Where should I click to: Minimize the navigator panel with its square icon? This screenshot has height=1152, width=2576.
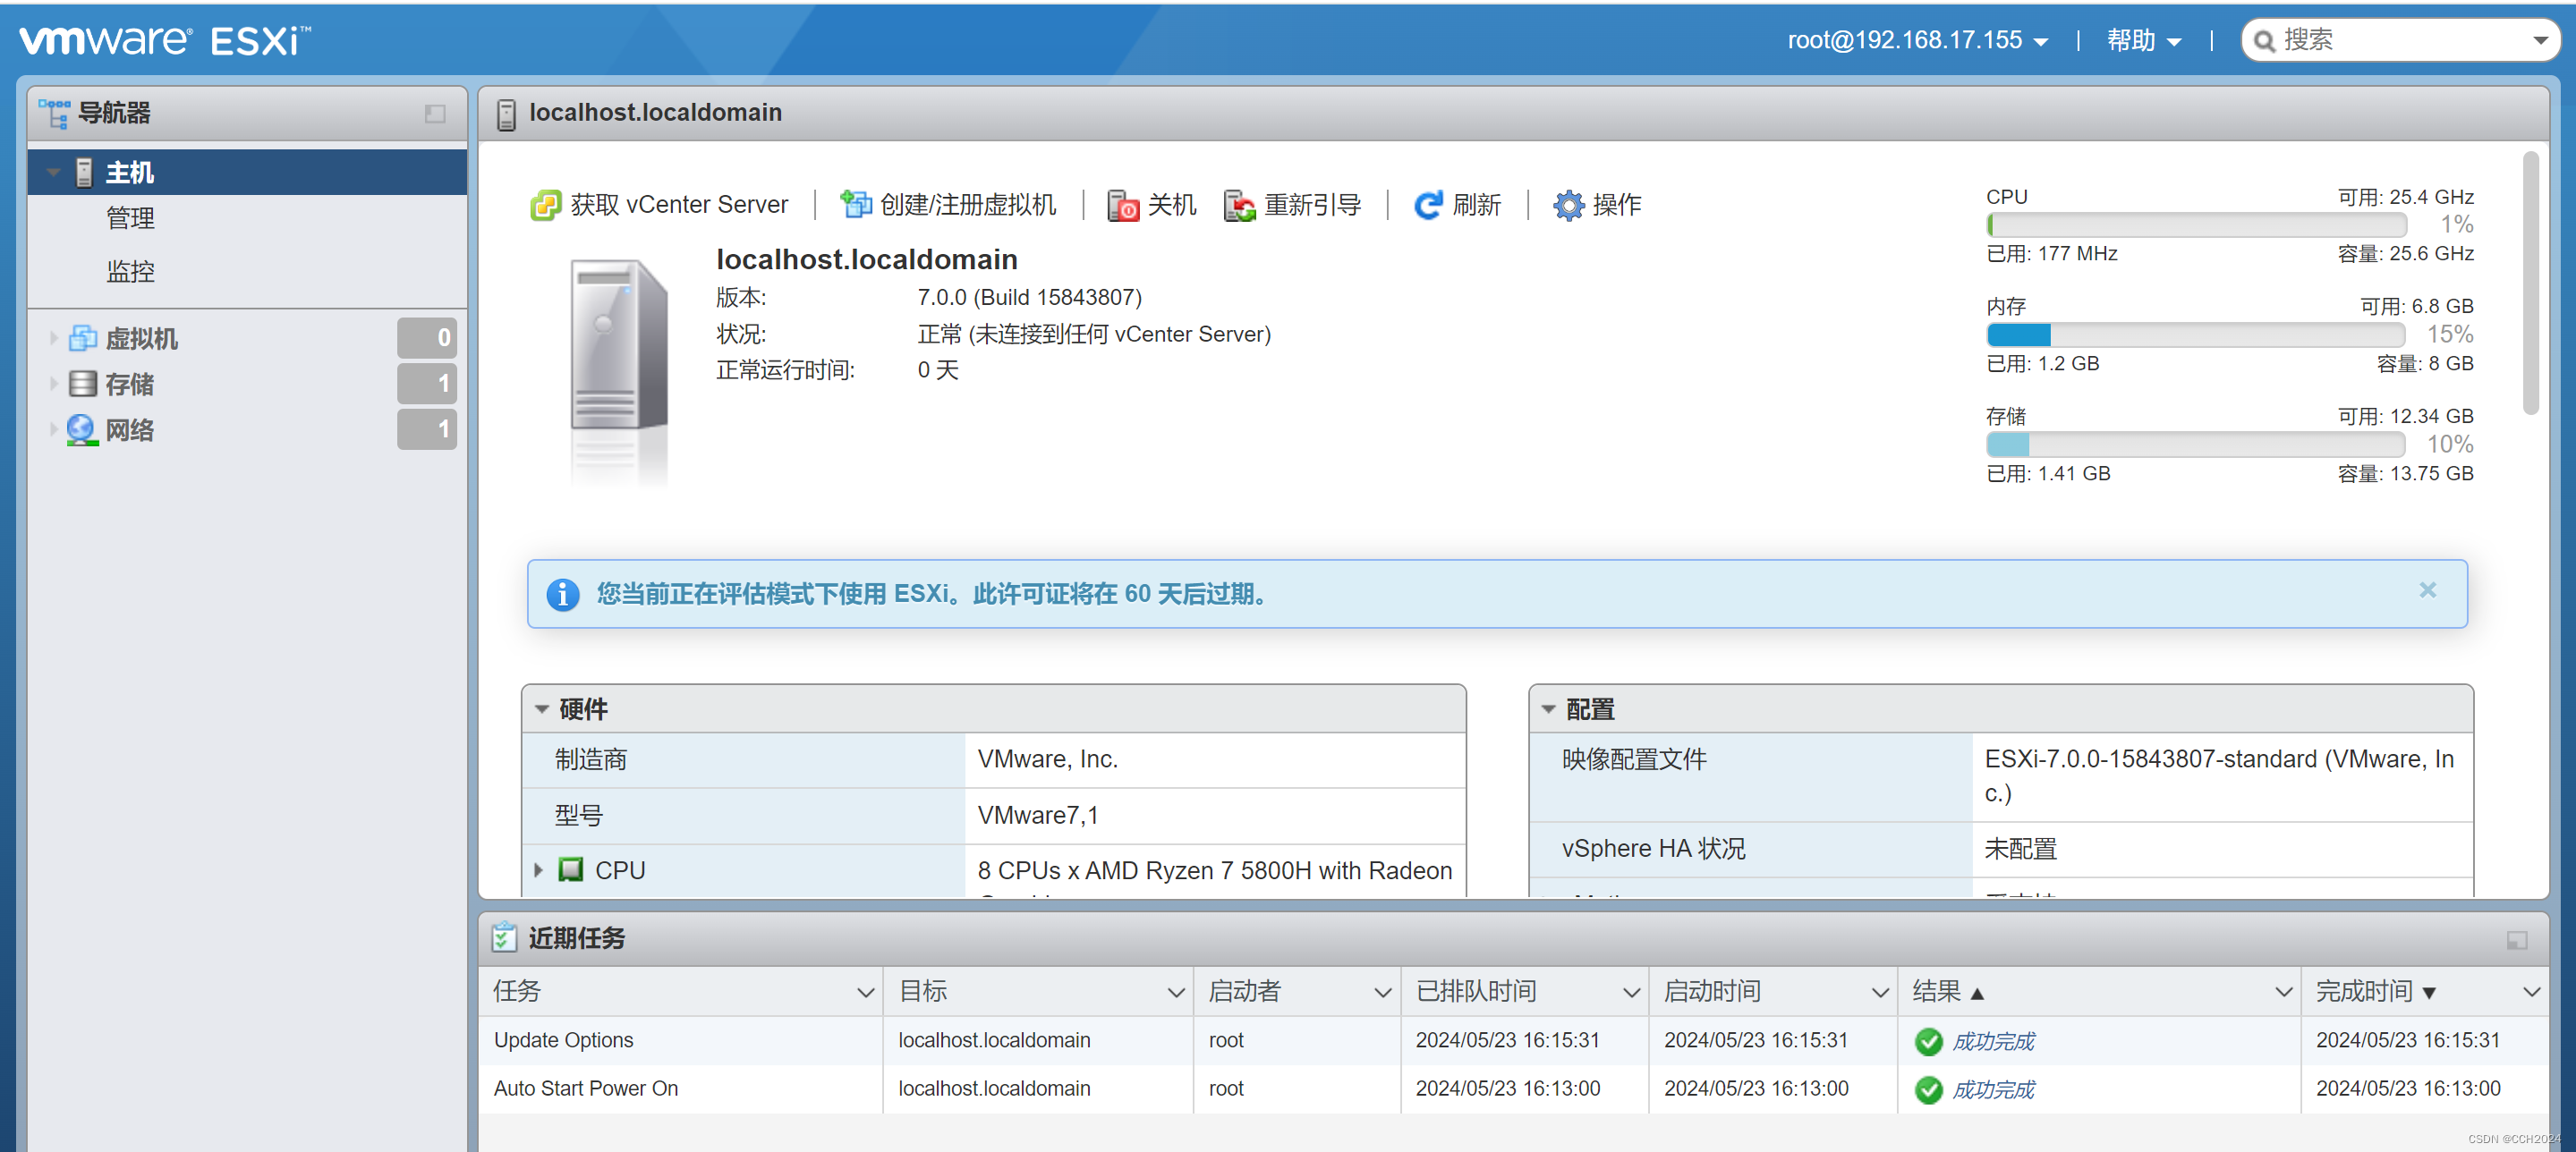[x=435, y=114]
